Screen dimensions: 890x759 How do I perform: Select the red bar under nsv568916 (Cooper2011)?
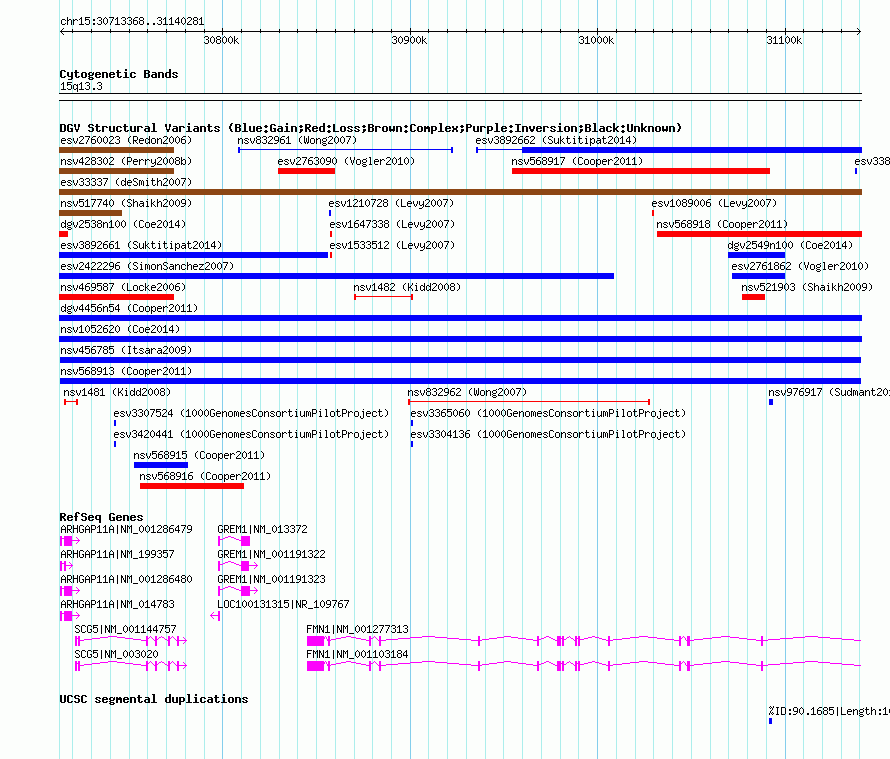[192, 486]
